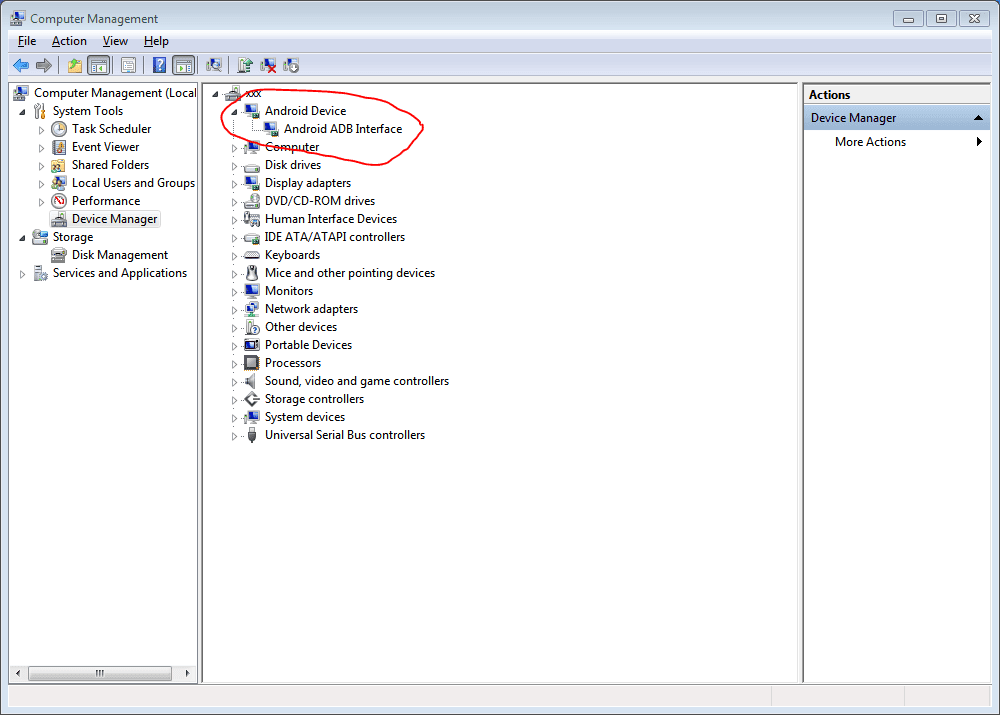The height and width of the screenshot is (715, 1000).
Task: Expand the Network adapters category
Action: [234, 310]
